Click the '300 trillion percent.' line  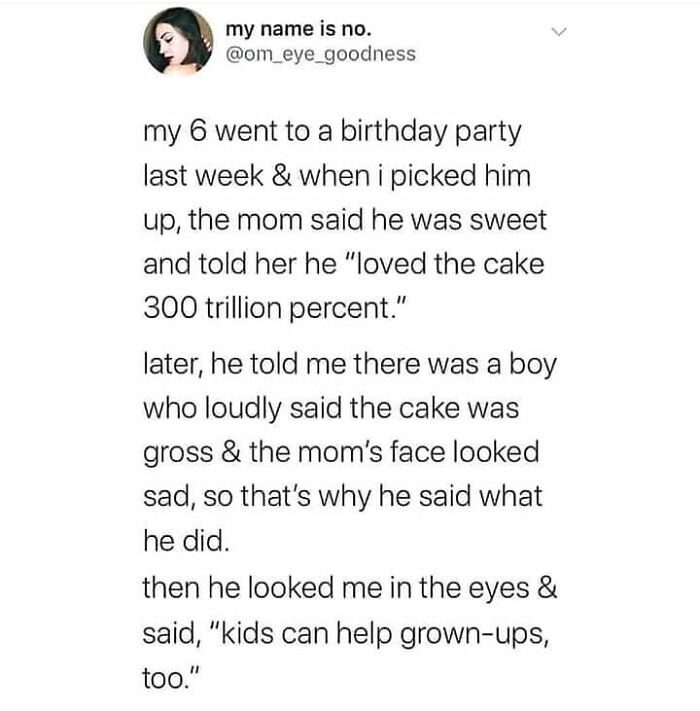(x=272, y=309)
